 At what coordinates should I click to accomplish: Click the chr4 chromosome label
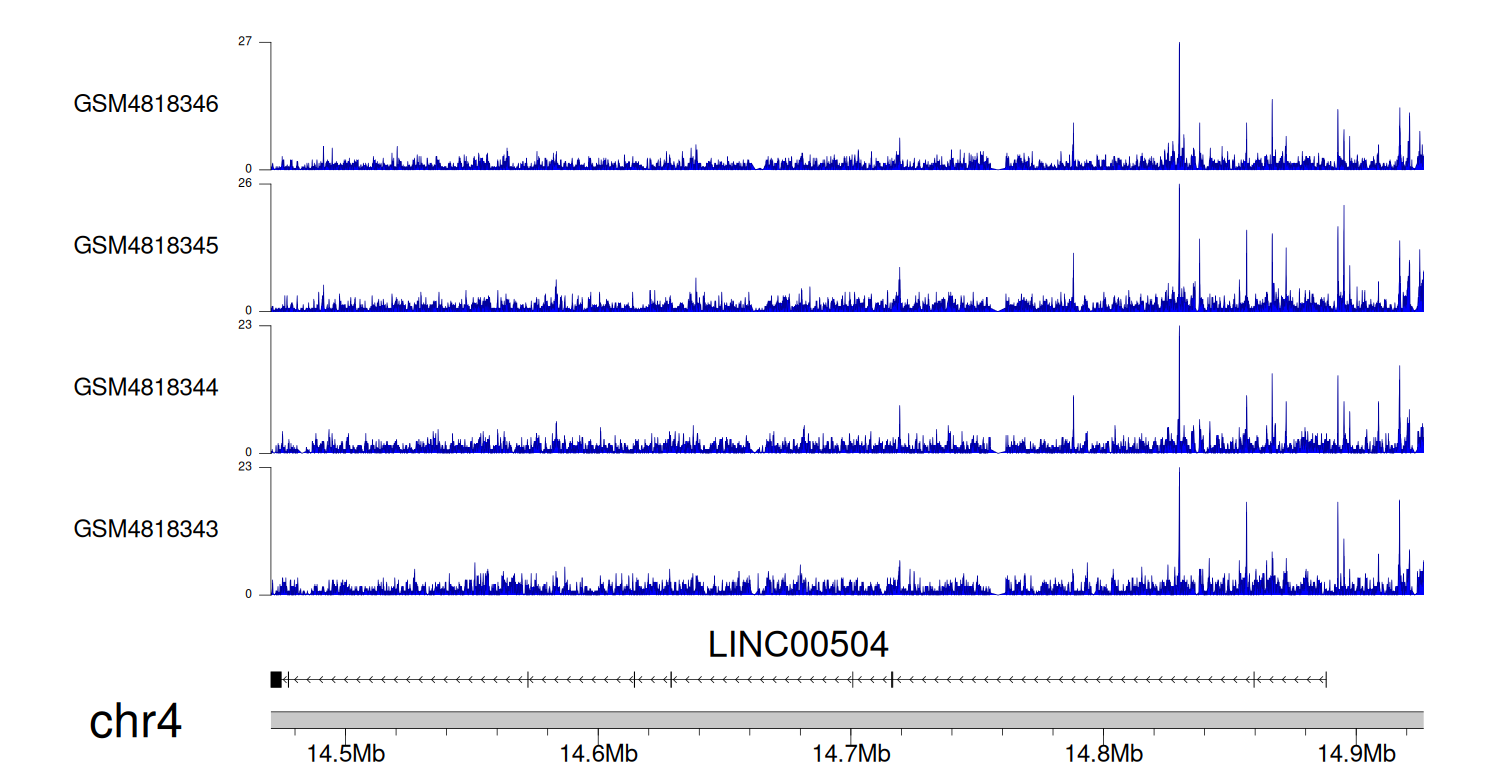pos(135,721)
